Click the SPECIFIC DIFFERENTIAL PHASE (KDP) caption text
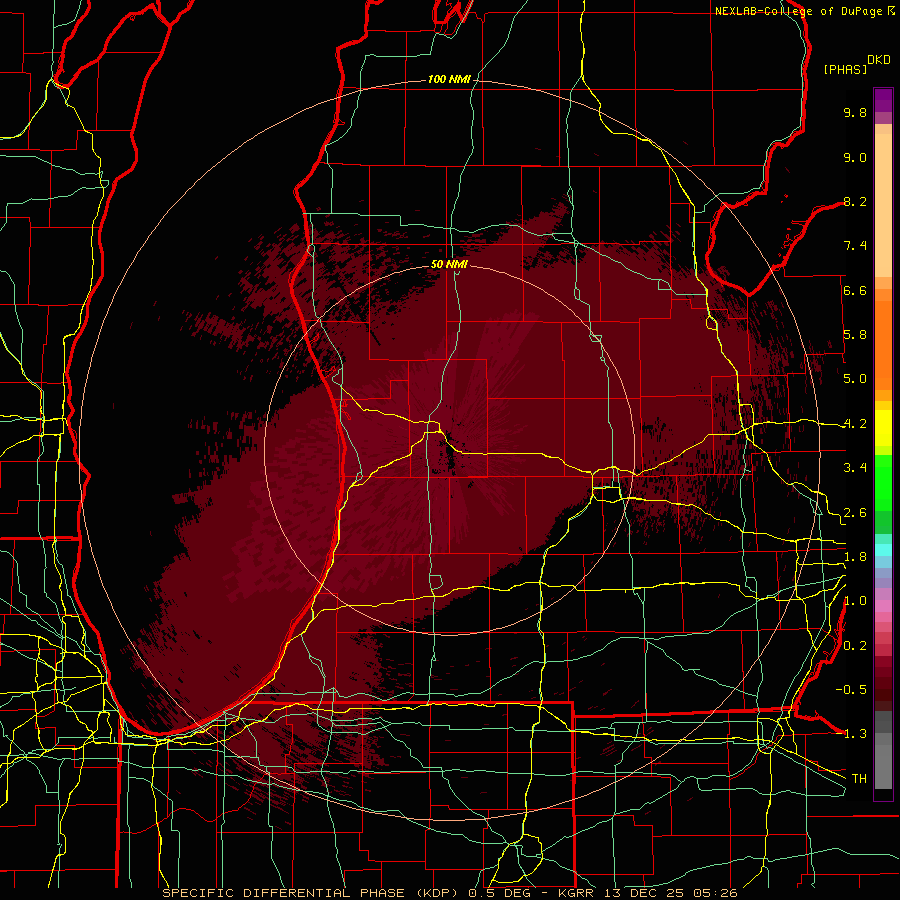This screenshot has width=900, height=900. [312, 893]
